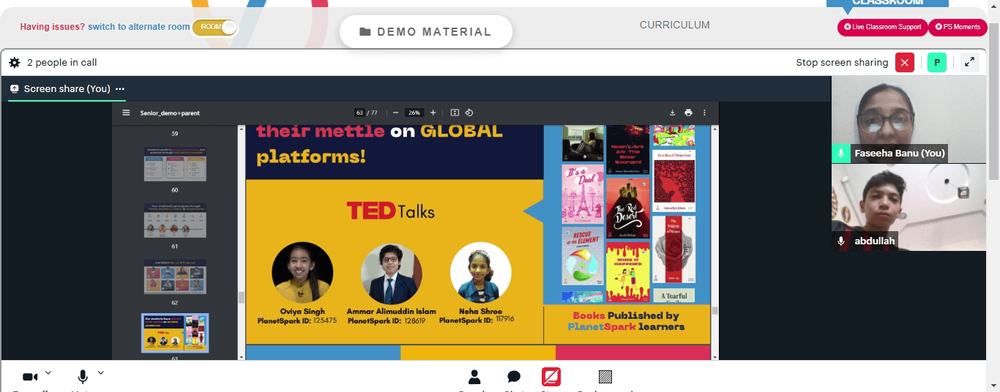Open Background effects icon
The width and height of the screenshot is (1000, 392).
pyautogui.click(x=605, y=377)
